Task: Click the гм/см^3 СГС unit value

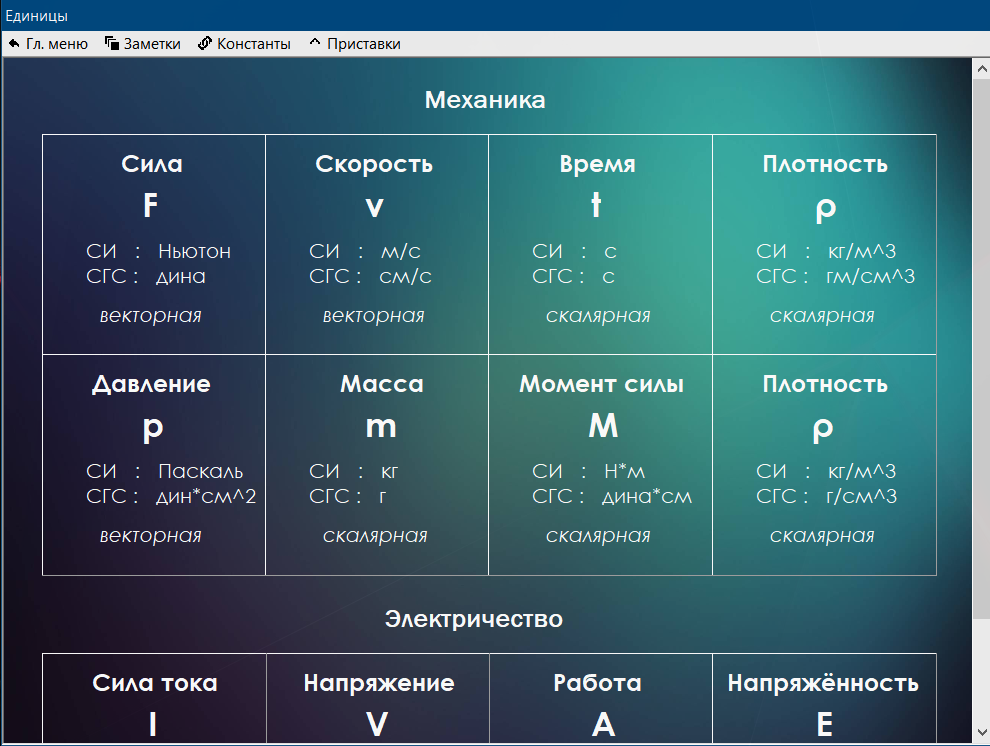Action: click(870, 276)
